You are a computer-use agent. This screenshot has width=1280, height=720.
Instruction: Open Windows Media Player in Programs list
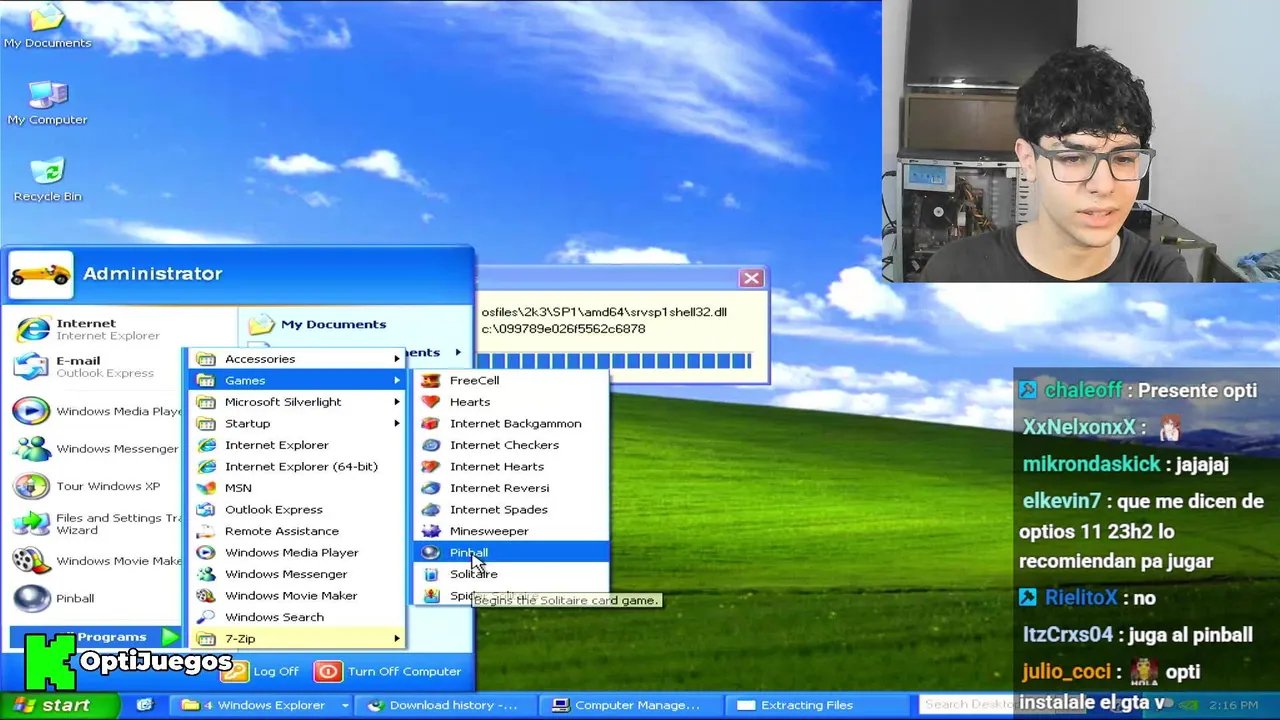(298, 552)
